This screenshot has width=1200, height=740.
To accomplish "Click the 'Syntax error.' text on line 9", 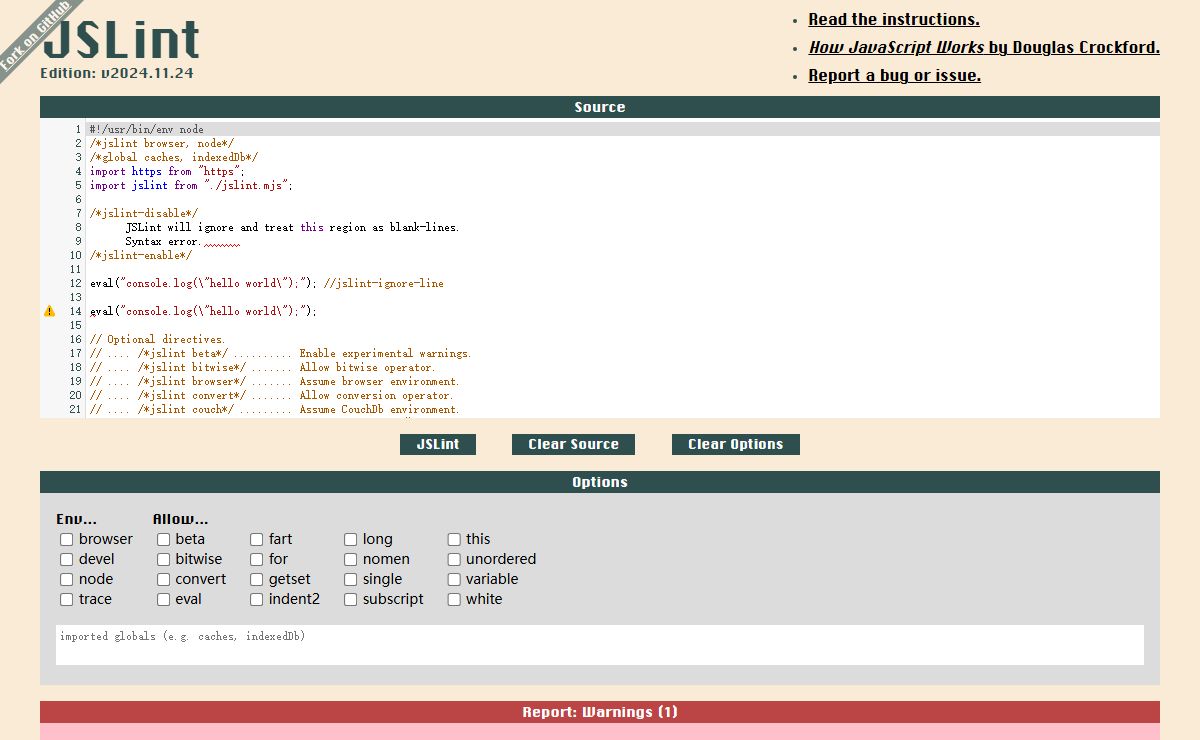I will (x=163, y=241).
